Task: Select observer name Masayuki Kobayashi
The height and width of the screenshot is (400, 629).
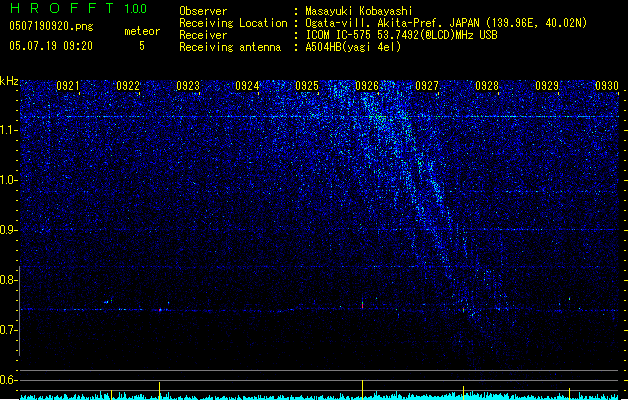Action: click(x=359, y=11)
